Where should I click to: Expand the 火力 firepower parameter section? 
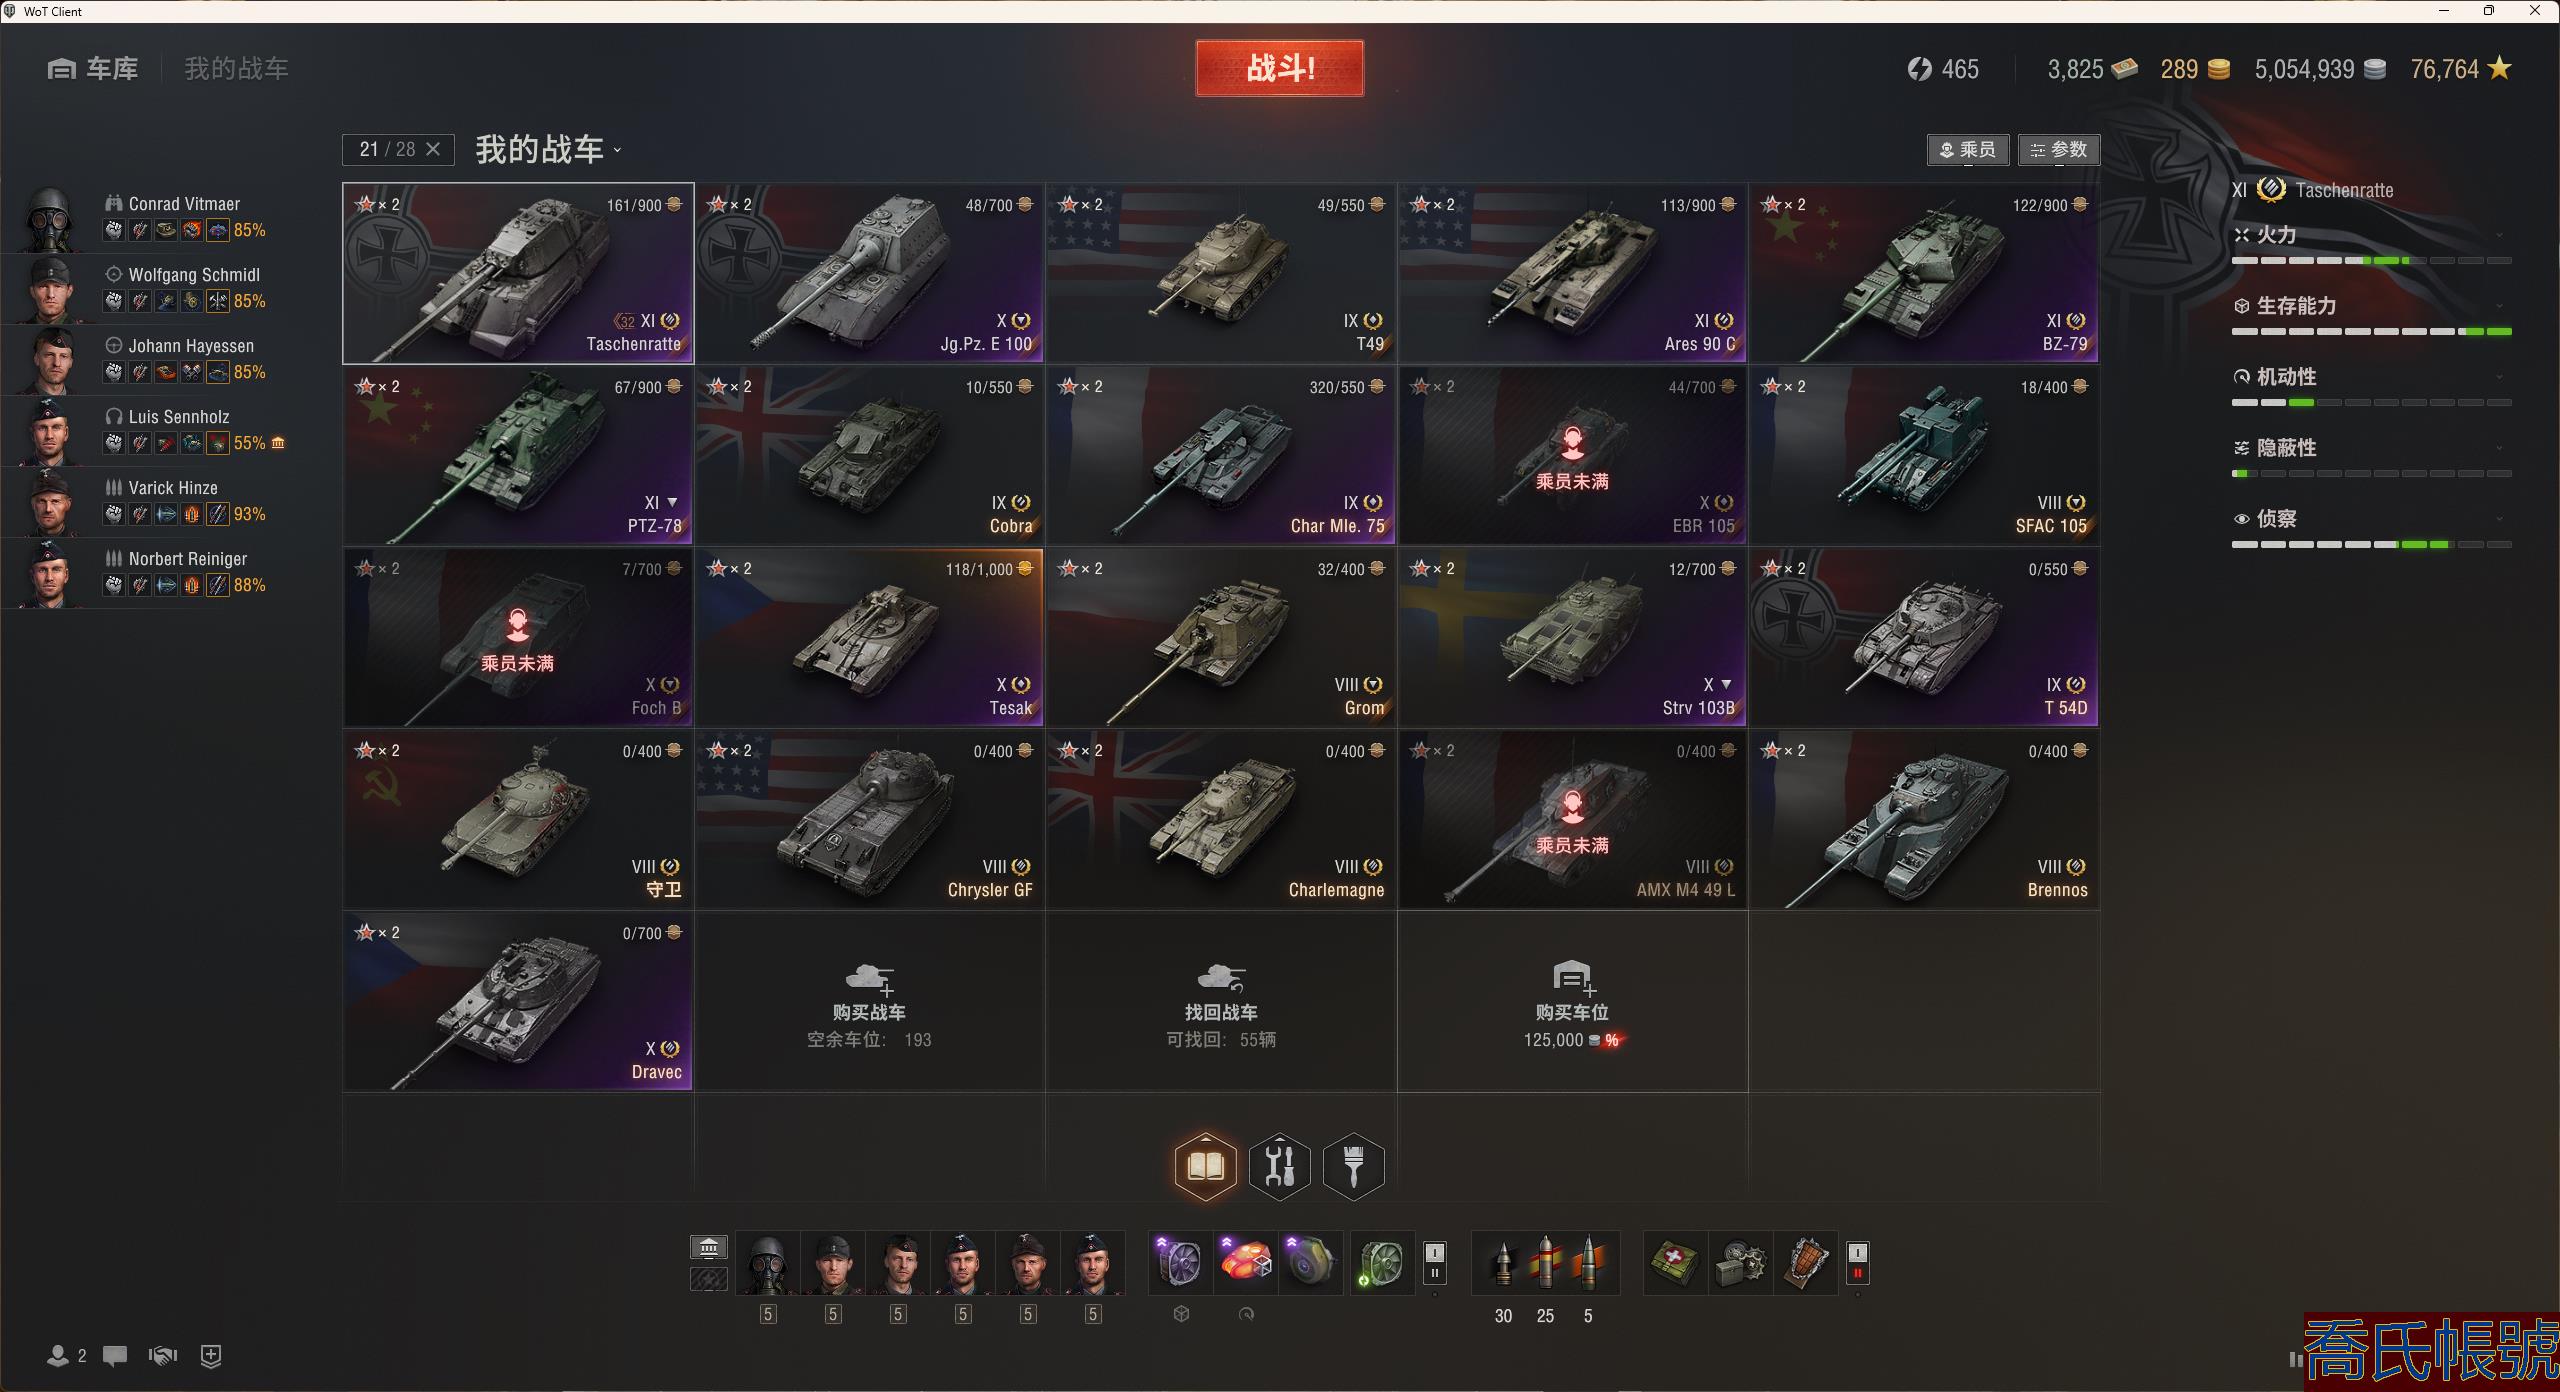coord(2371,236)
